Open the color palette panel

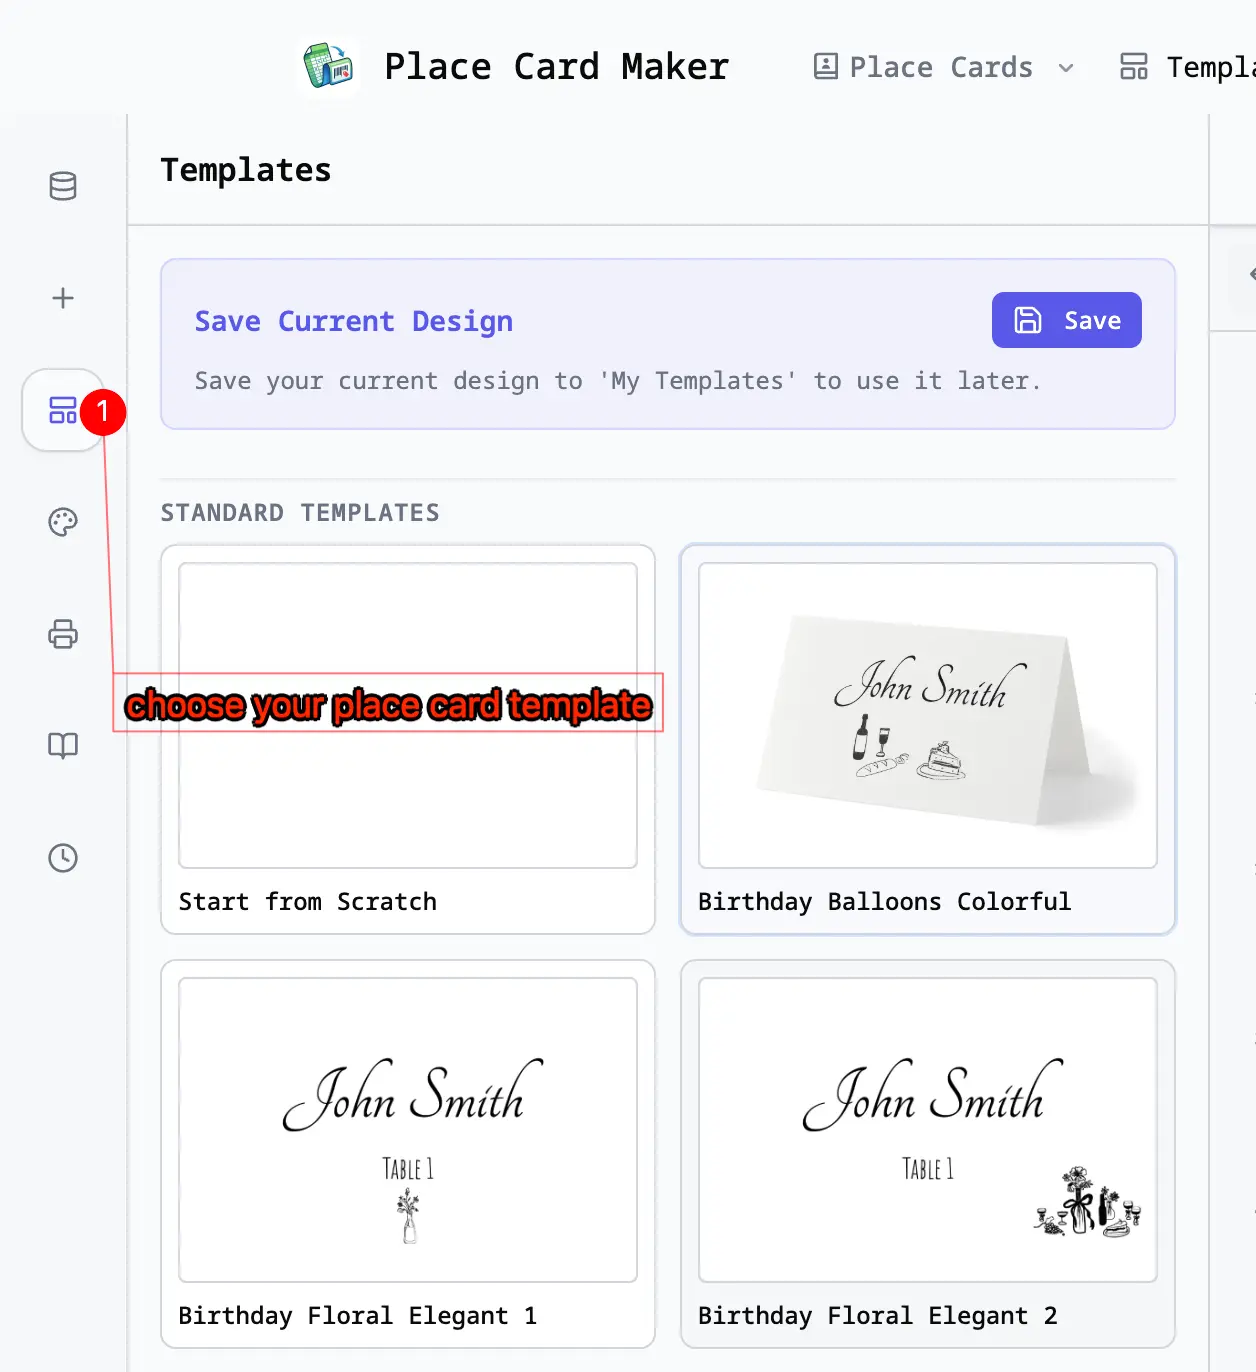(63, 521)
